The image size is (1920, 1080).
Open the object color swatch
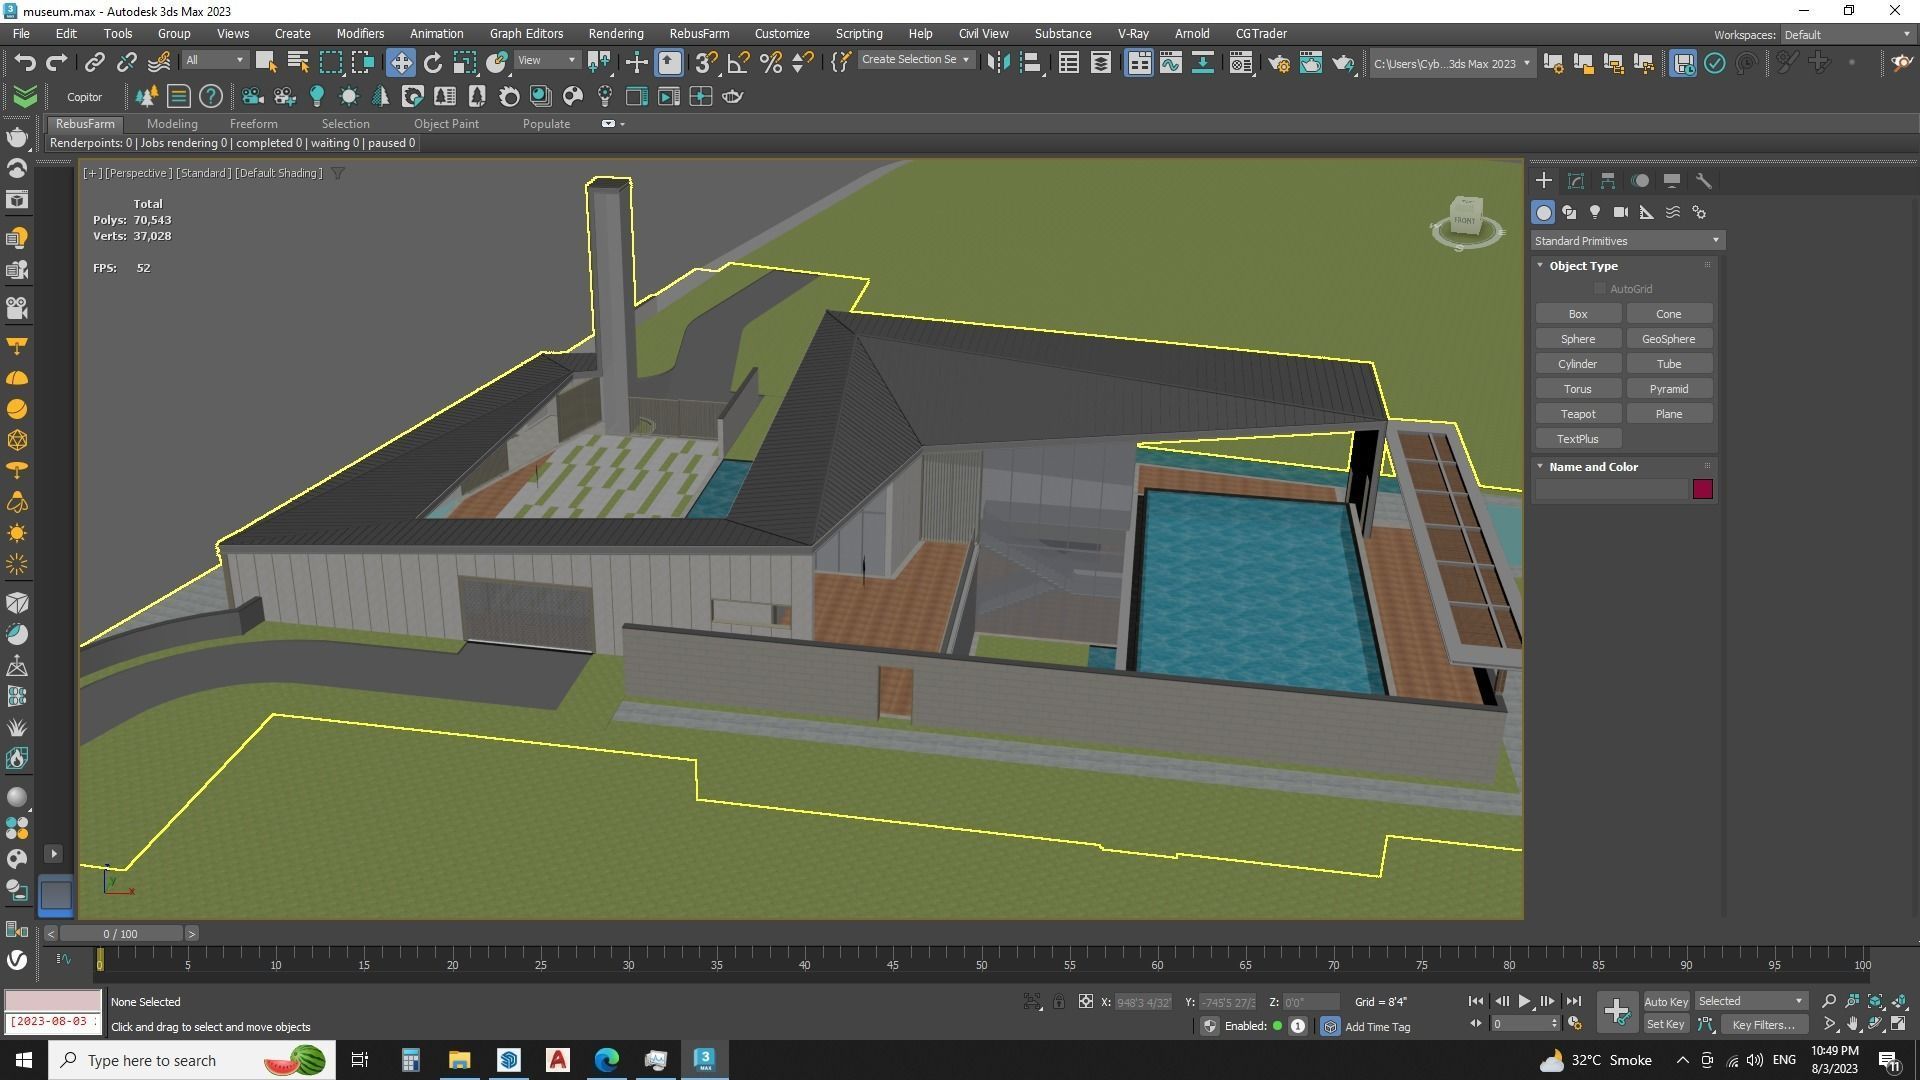pos(1702,489)
